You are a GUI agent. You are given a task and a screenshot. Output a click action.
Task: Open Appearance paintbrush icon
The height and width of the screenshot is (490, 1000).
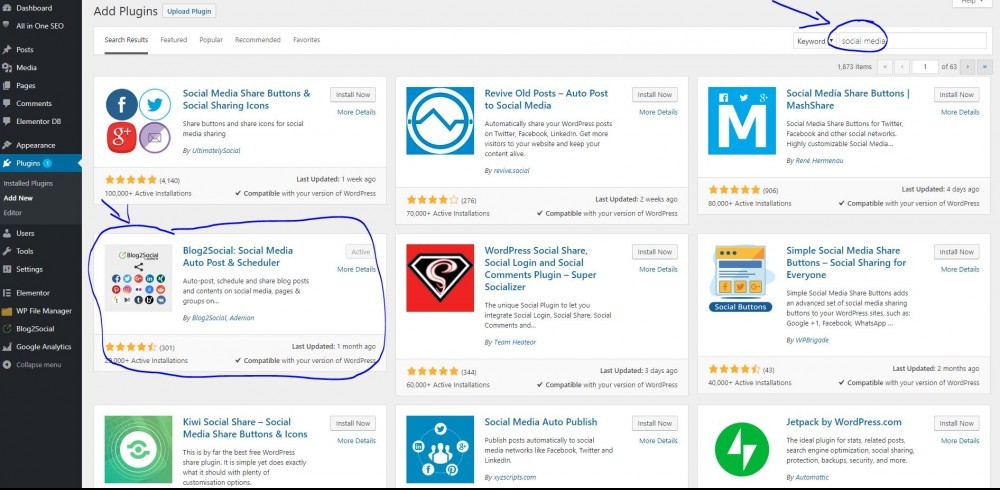tap(6, 145)
